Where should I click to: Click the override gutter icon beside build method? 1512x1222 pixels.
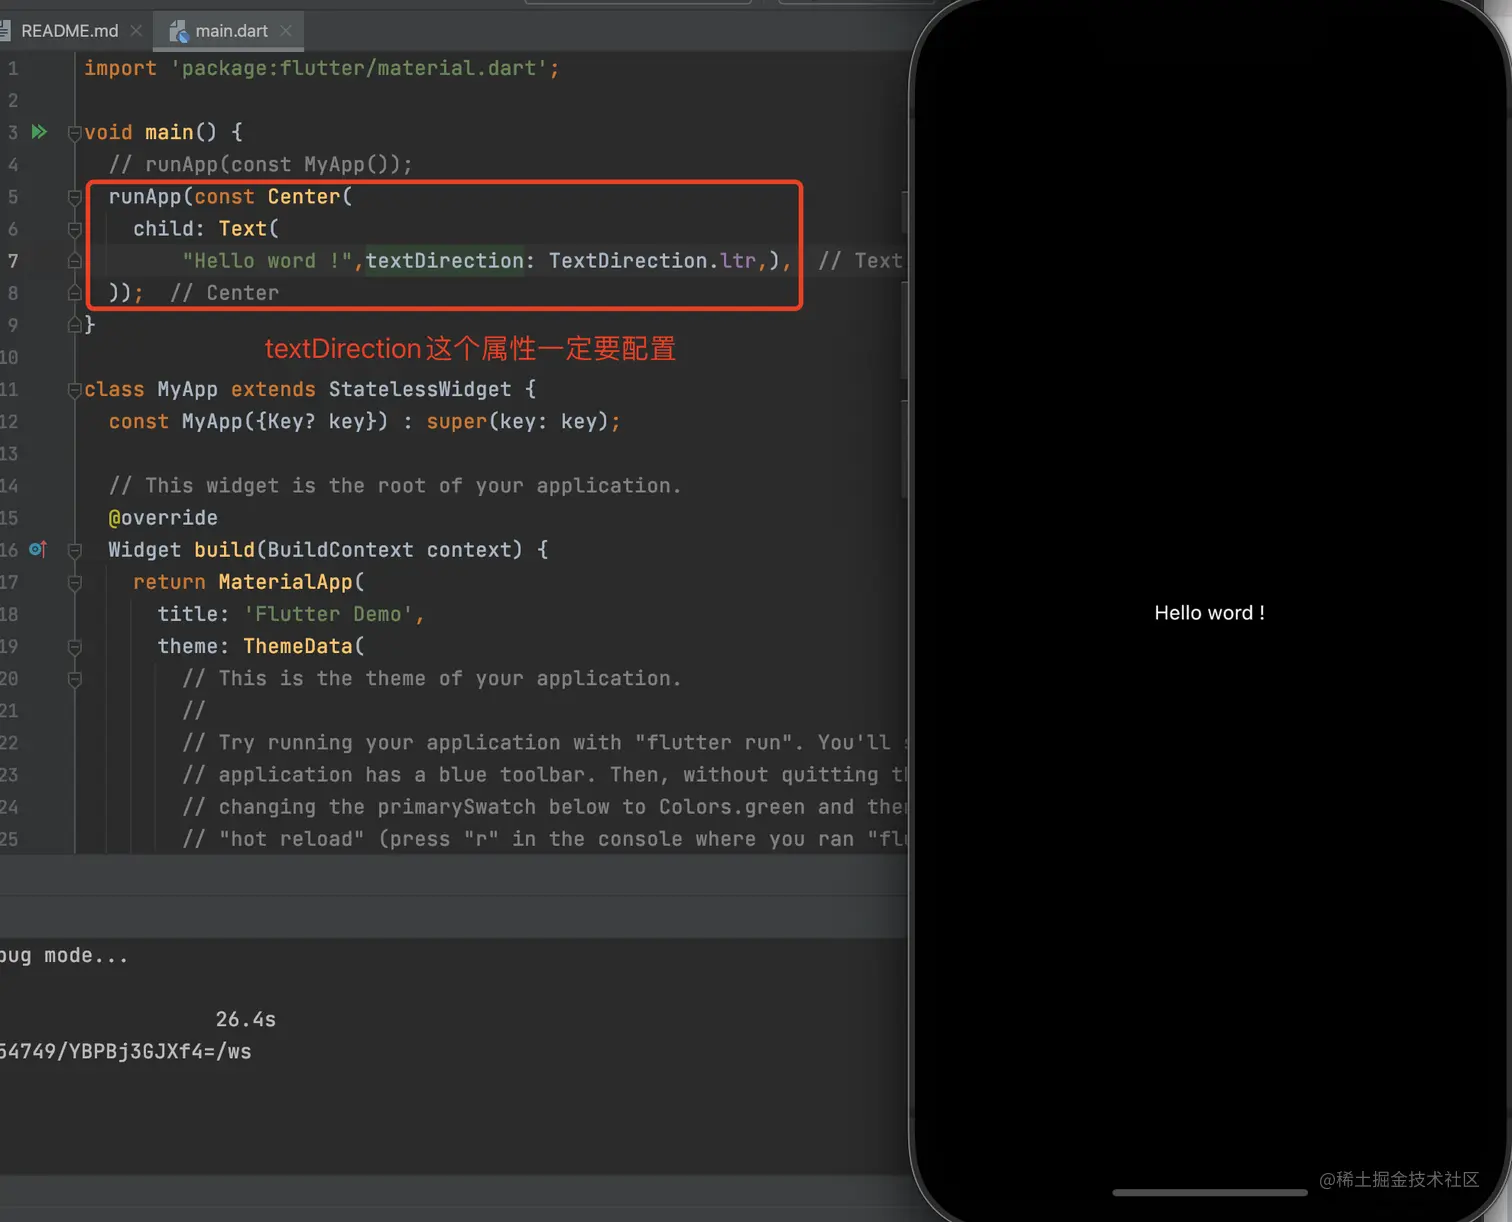coord(38,549)
